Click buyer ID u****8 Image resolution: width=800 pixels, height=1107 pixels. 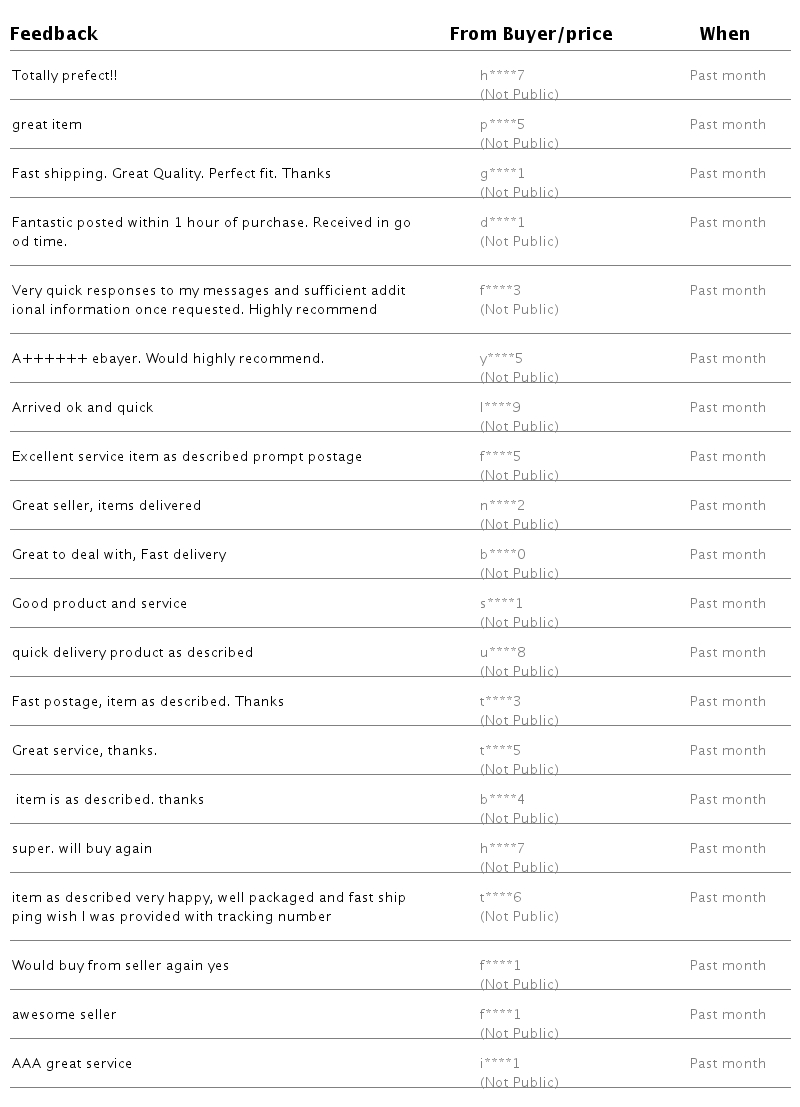[503, 652]
